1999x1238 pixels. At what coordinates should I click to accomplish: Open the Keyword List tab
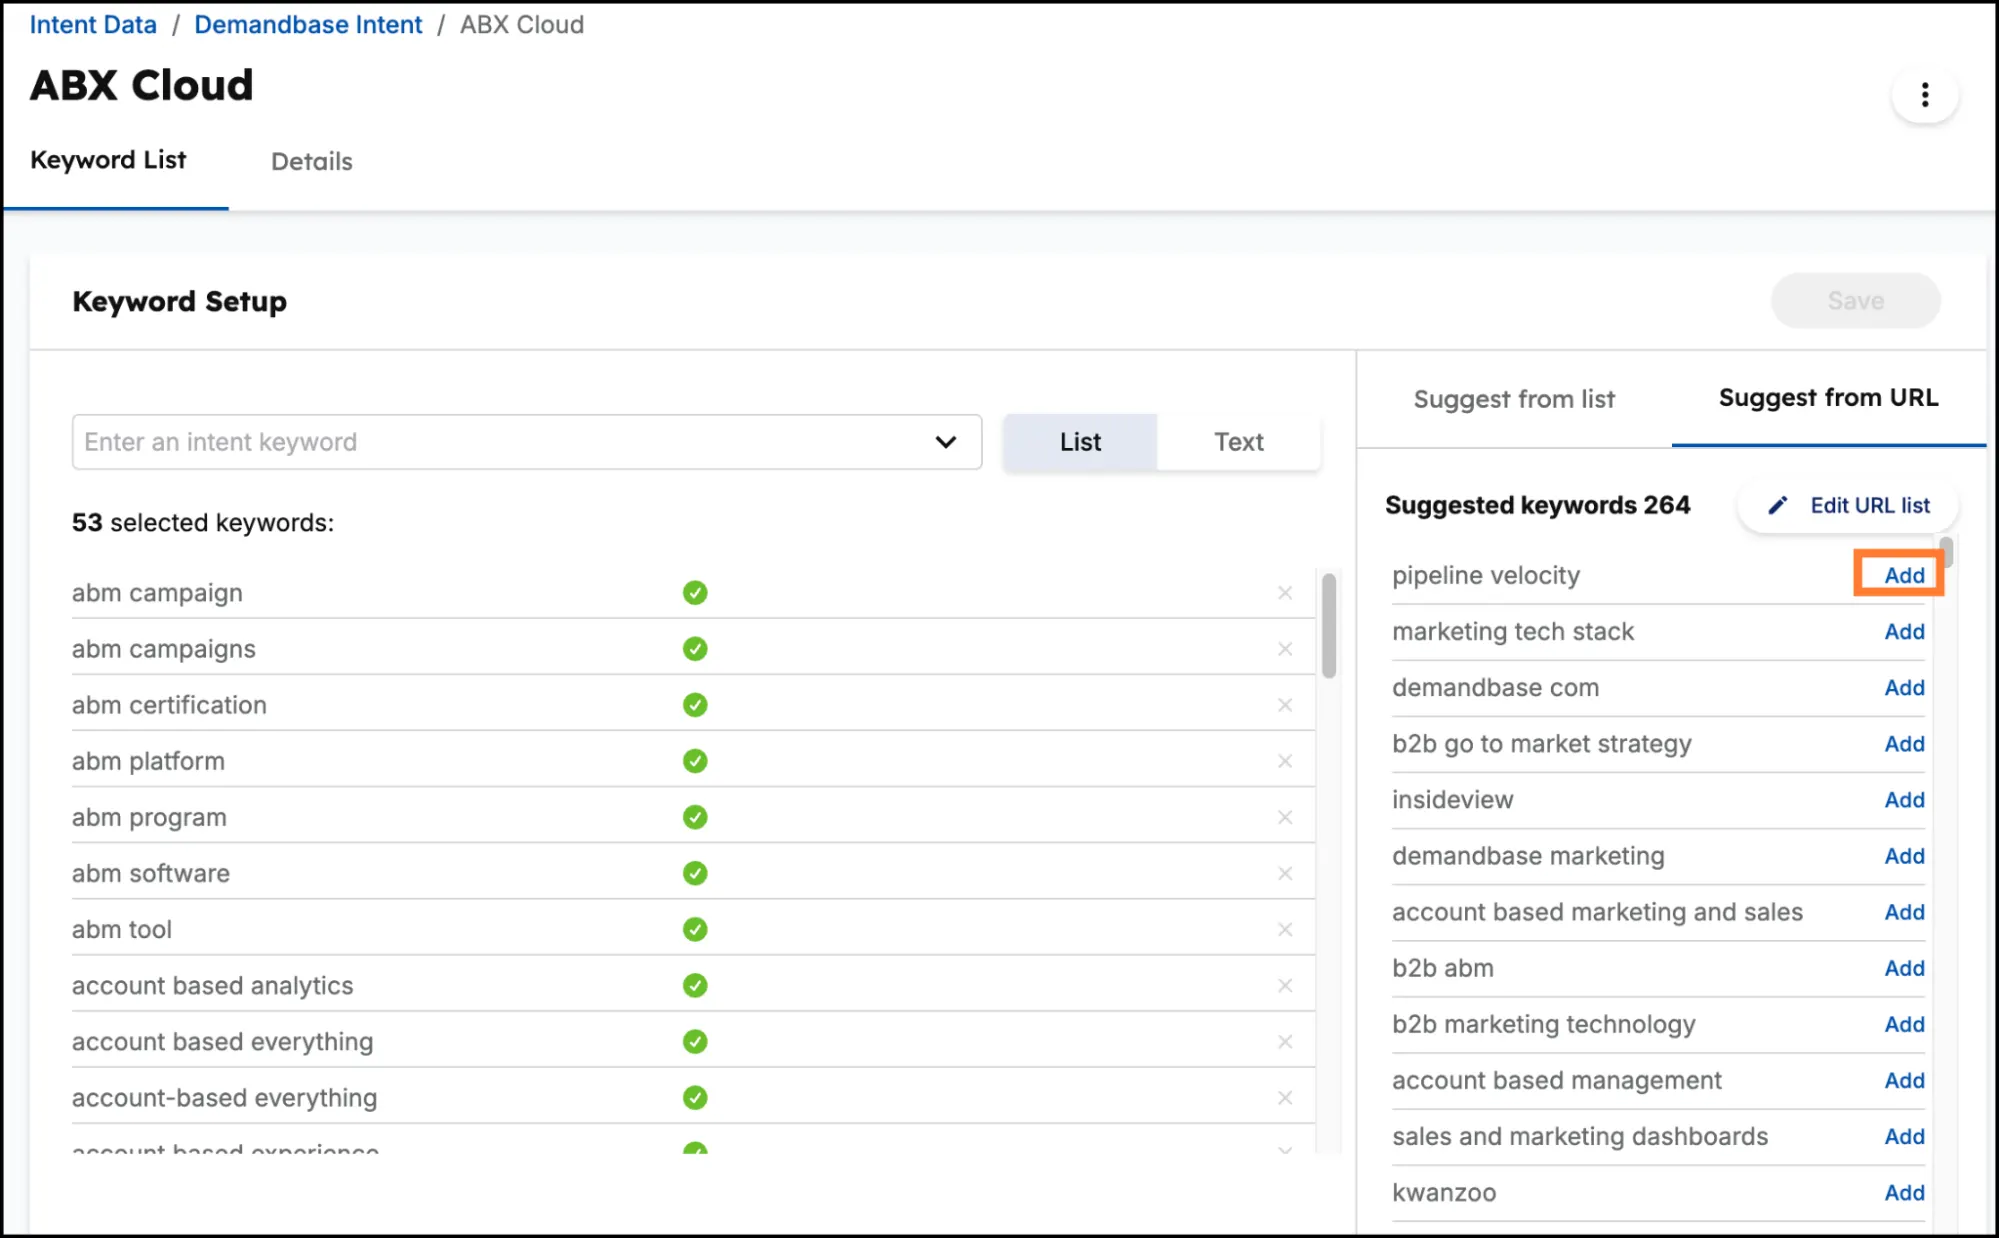tap(108, 160)
